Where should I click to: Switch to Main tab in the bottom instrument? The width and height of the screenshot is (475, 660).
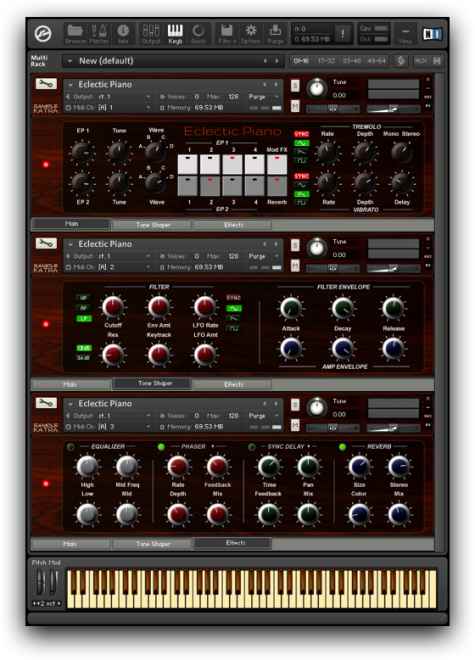[70, 544]
